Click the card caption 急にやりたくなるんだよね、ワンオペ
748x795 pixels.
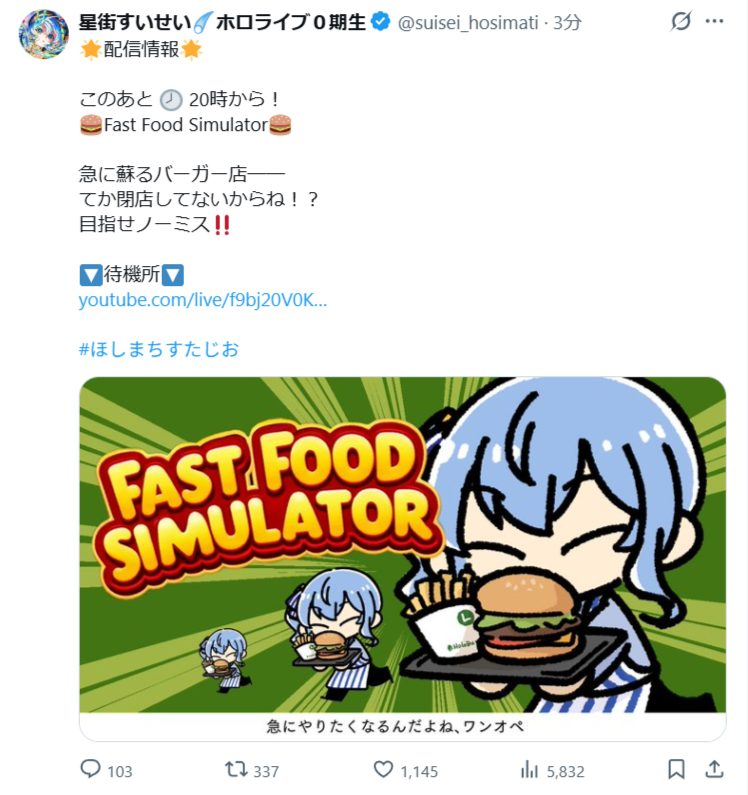pyautogui.click(x=395, y=727)
